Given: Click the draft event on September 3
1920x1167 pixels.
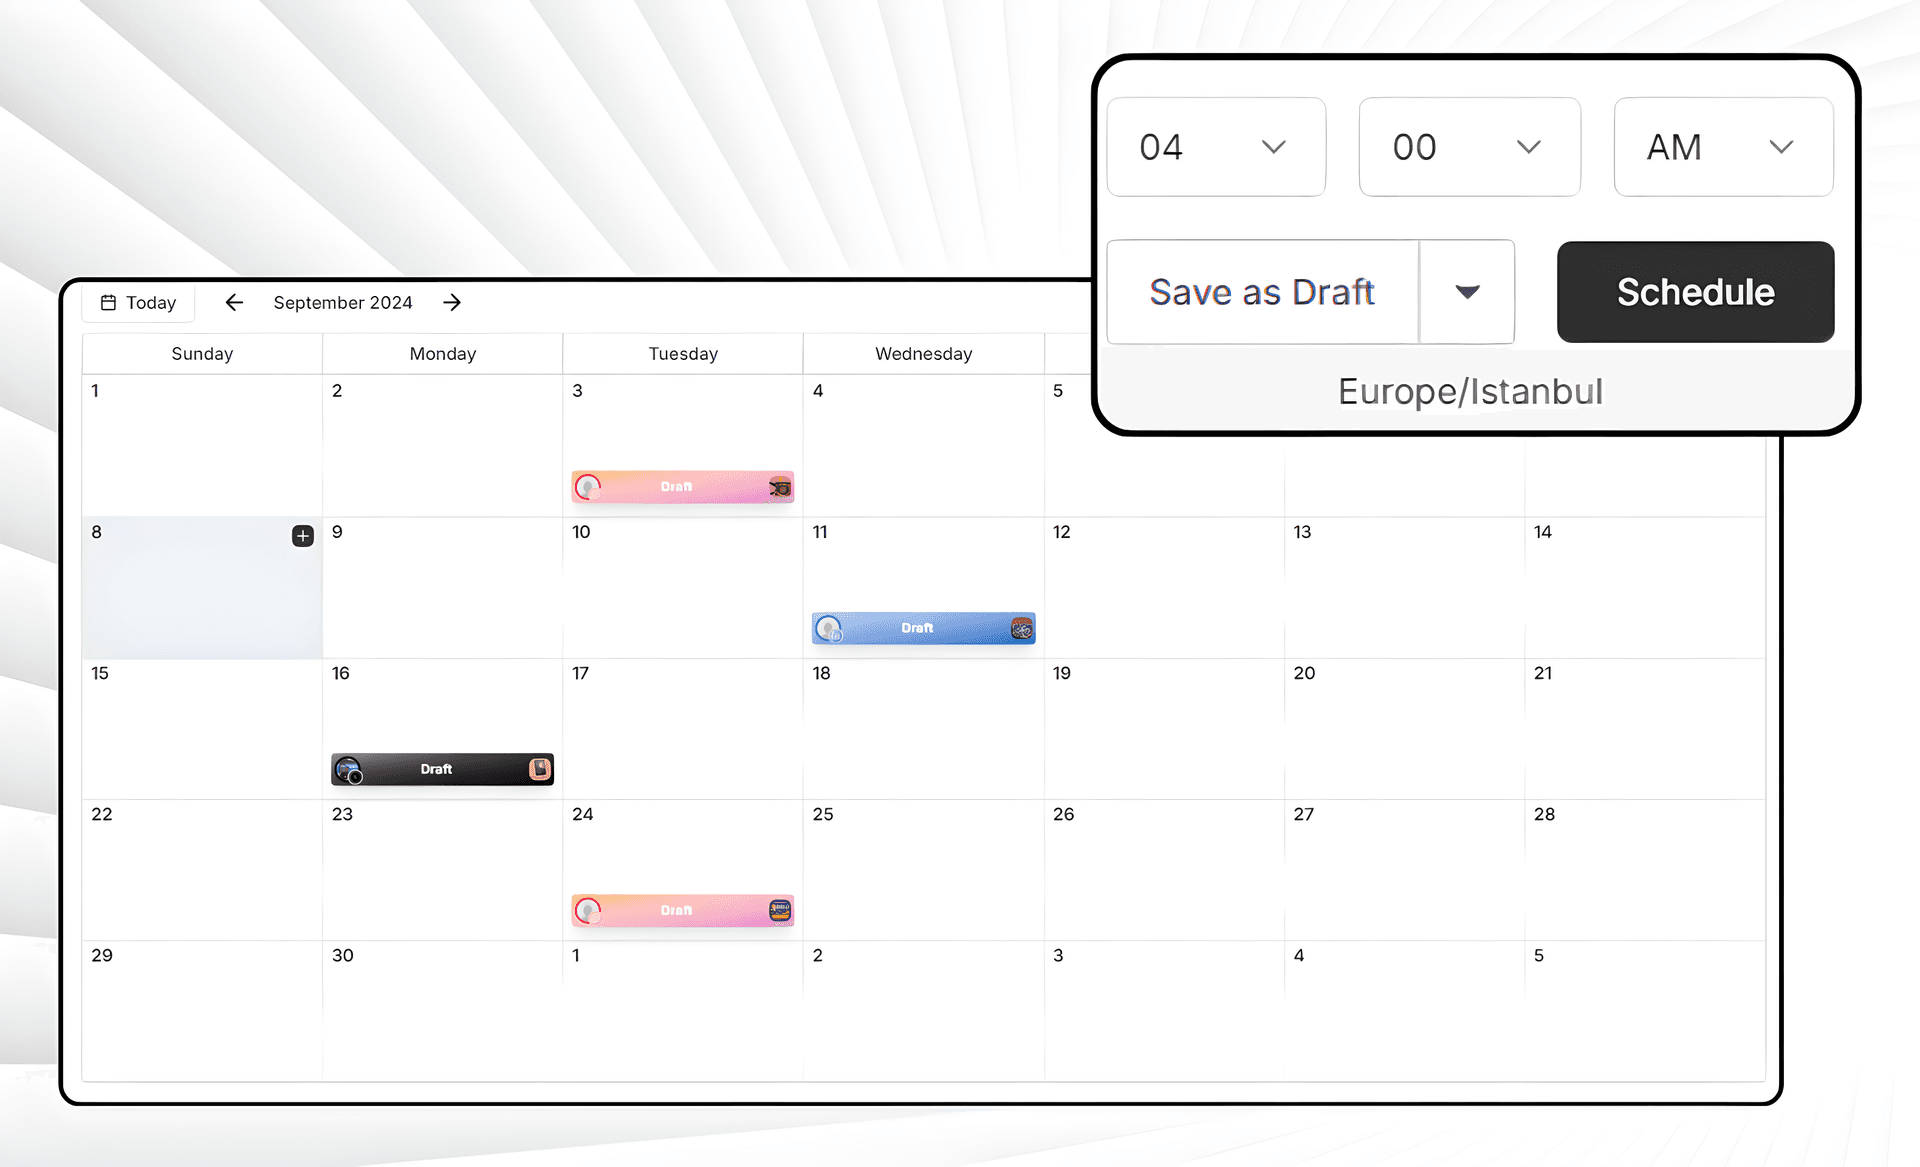Looking at the screenshot, I should [x=679, y=485].
